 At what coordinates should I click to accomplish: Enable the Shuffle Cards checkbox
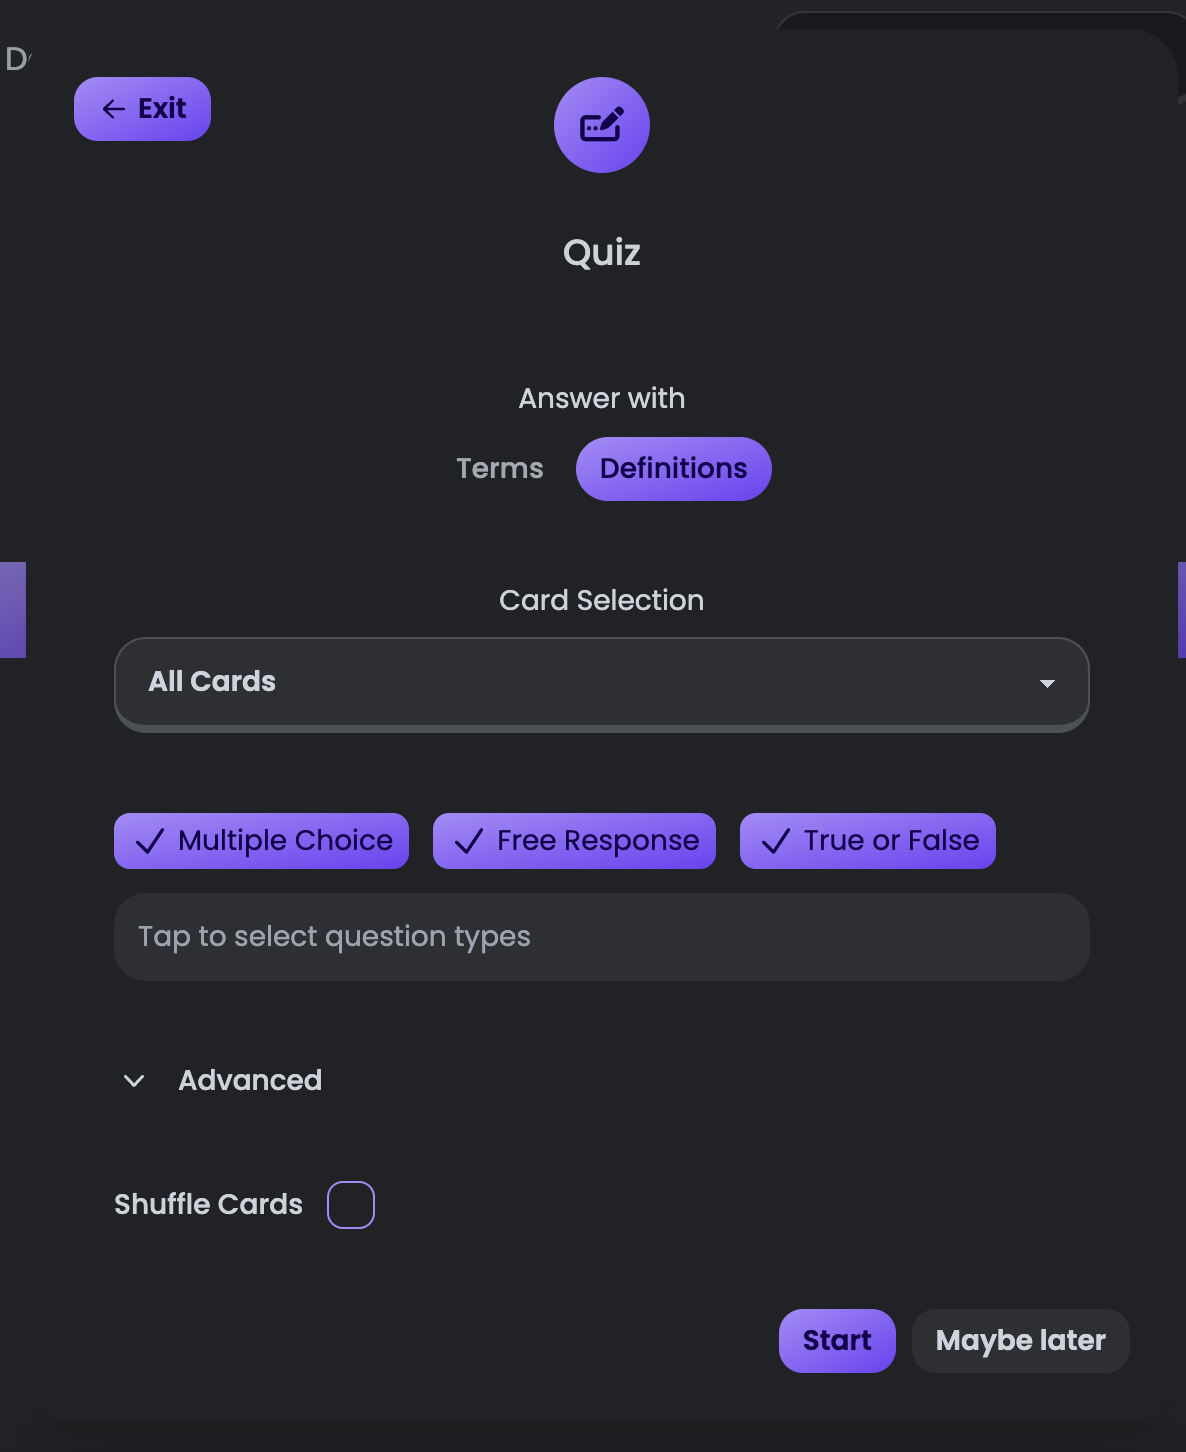pyautogui.click(x=350, y=1205)
